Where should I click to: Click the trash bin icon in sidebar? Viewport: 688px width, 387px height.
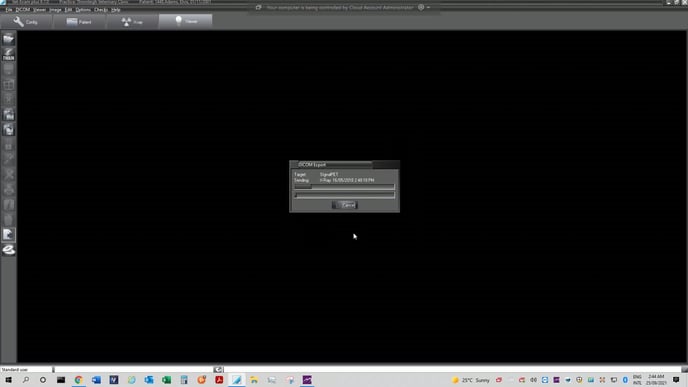coord(8,219)
